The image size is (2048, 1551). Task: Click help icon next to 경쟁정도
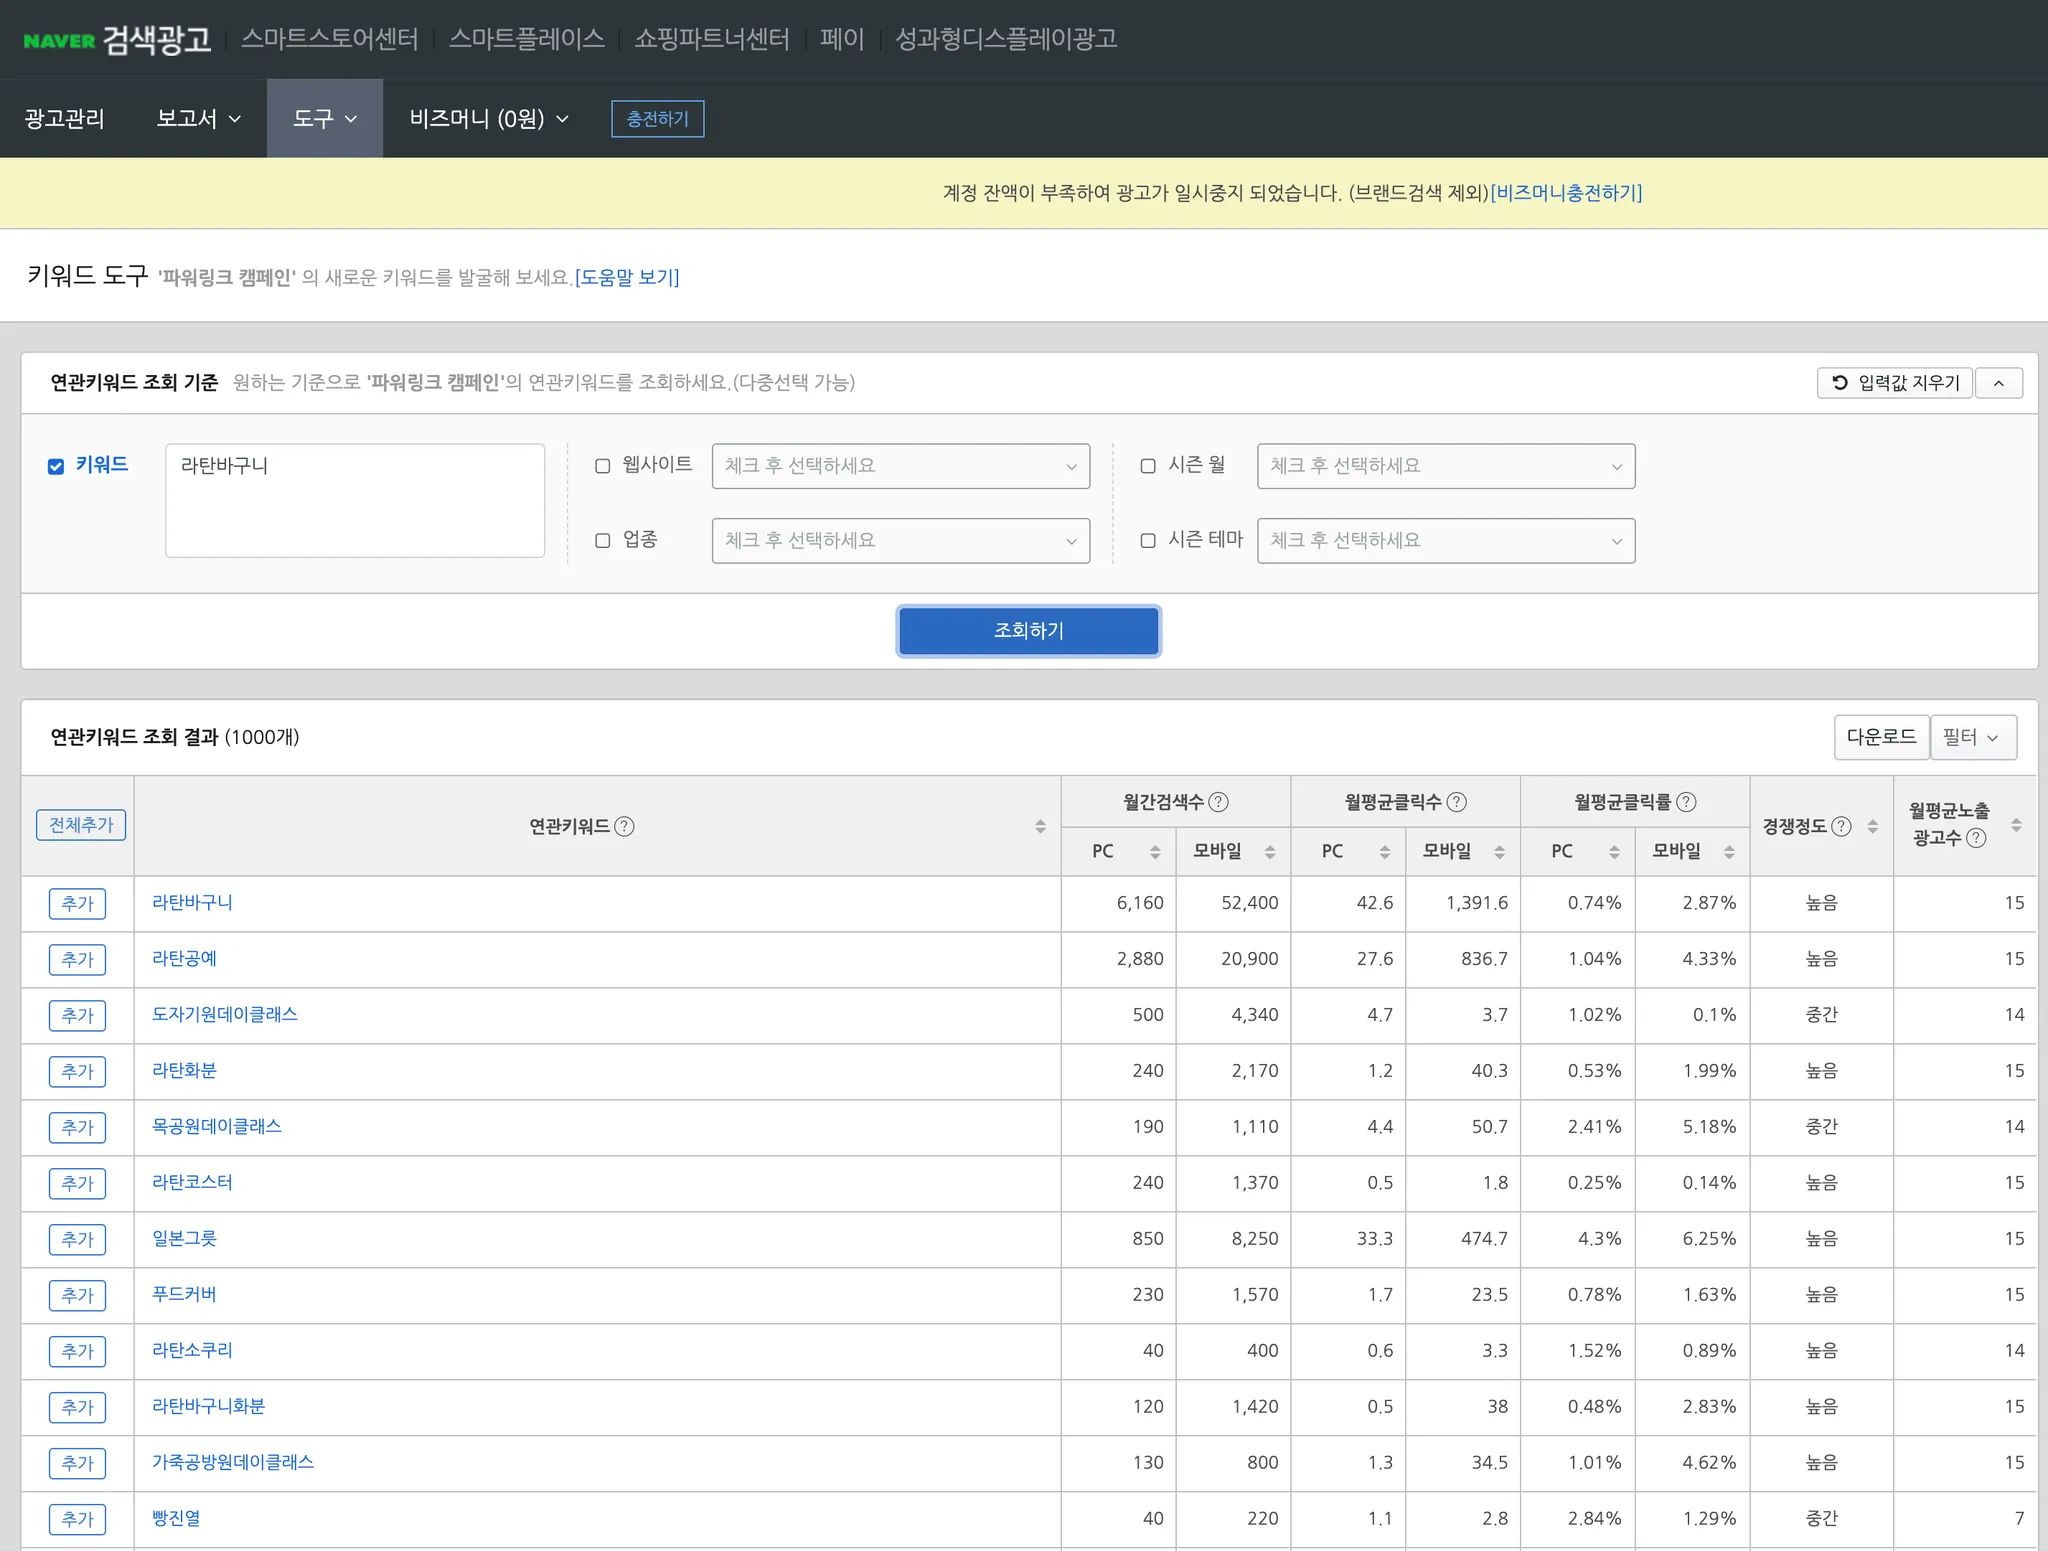tap(1841, 826)
